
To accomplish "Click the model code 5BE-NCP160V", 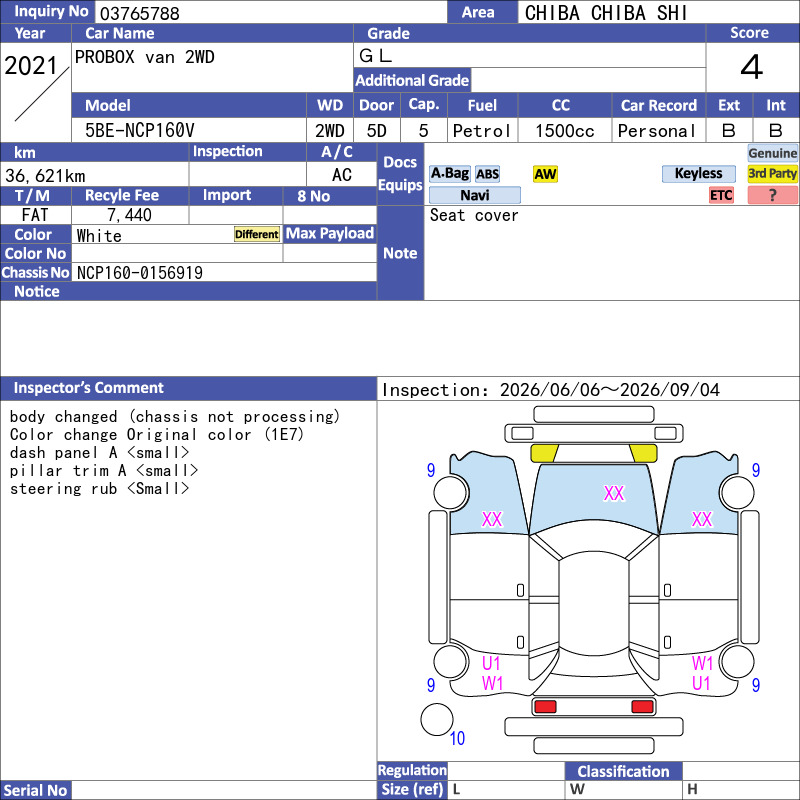I will tap(139, 131).
